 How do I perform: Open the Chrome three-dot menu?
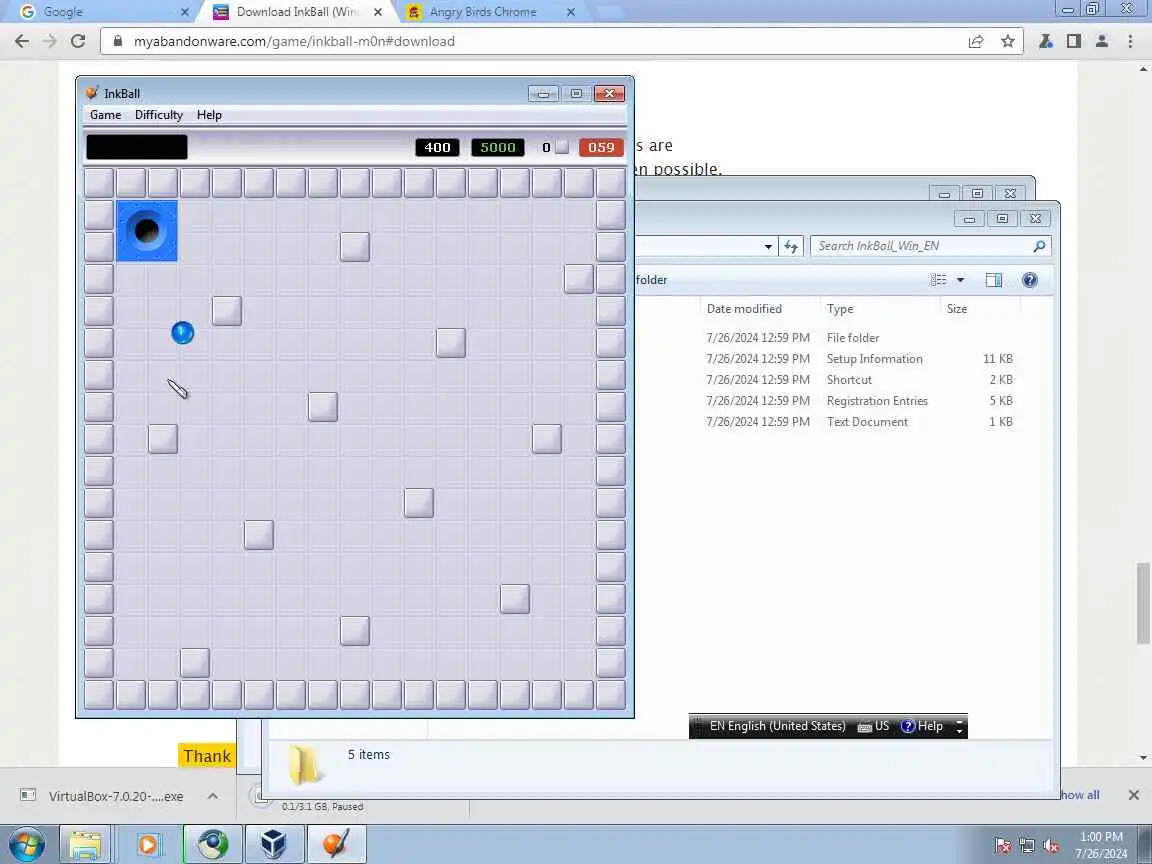coord(1130,41)
